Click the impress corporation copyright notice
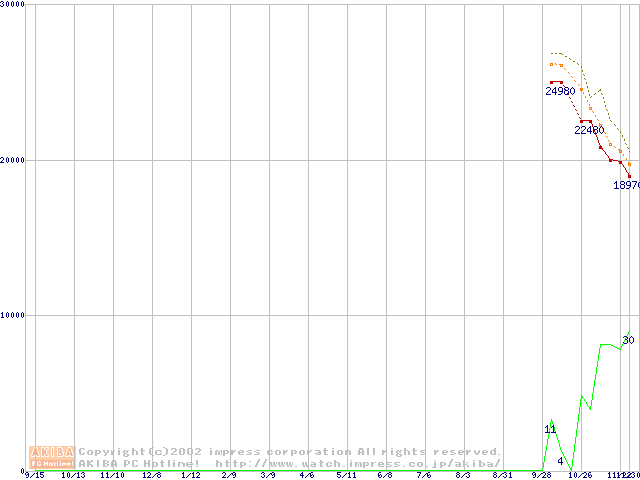 pos(290,452)
